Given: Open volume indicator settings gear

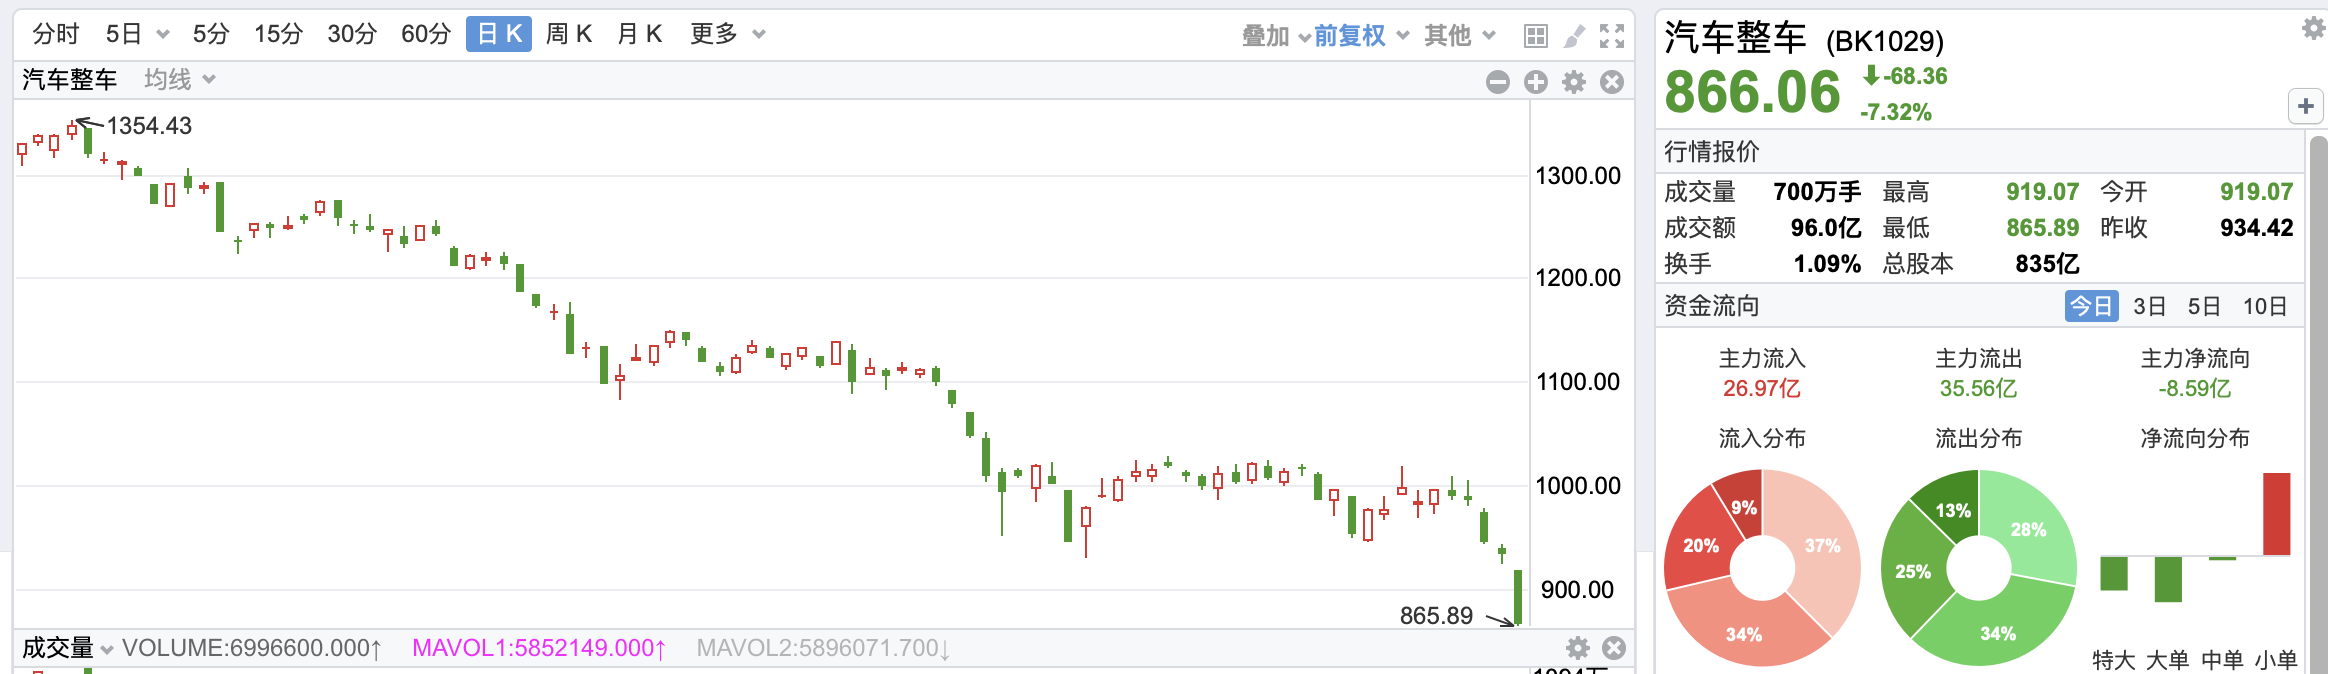Looking at the screenshot, I should 1578,648.
